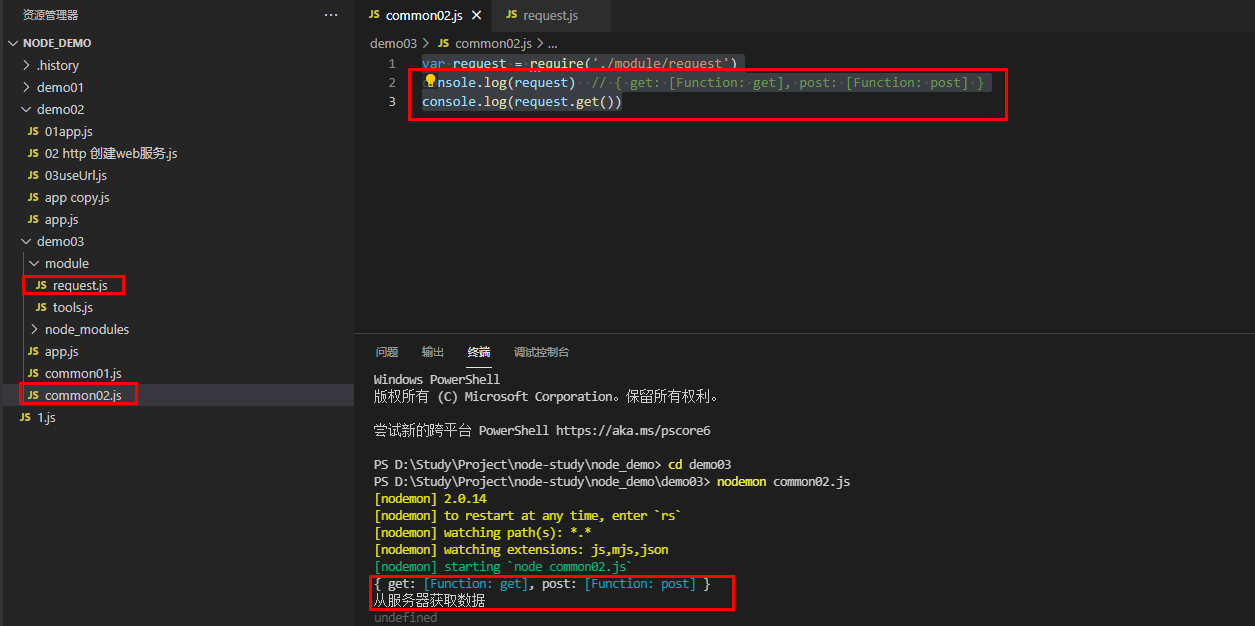Screen dimensions: 1255x626
Task: Open the 问题 panel tab
Action: (x=387, y=351)
